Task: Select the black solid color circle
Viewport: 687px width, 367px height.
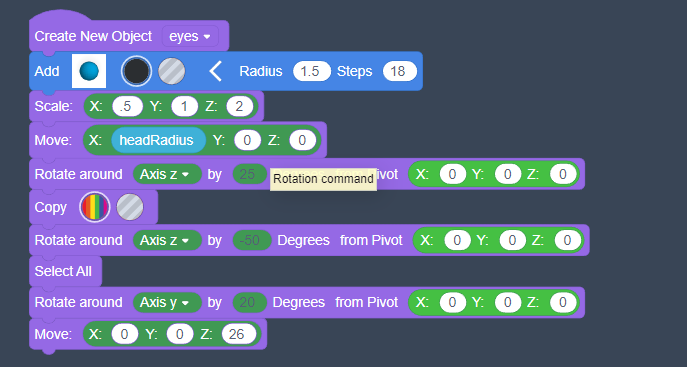Action: [x=136, y=71]
